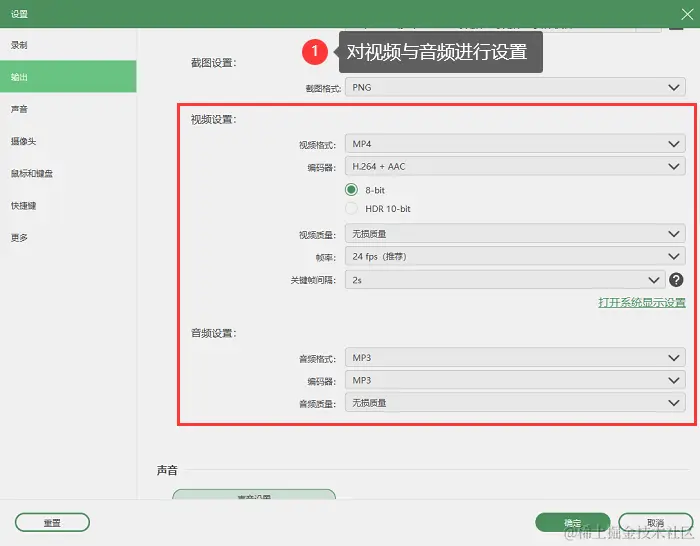Open the 录制 settings section
The width and height of the screenshot is (700, 546).
(x=68, y=45)
